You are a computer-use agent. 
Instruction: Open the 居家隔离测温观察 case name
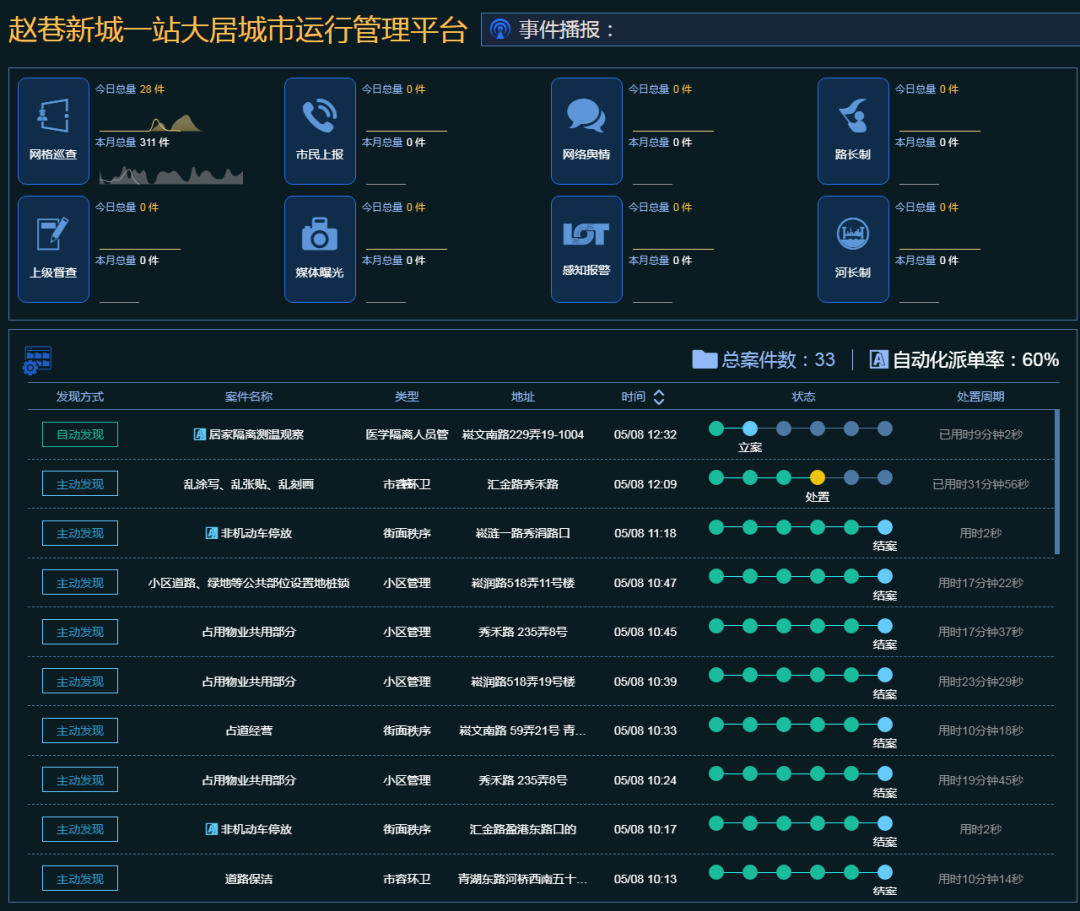click(x=255, y=435)
